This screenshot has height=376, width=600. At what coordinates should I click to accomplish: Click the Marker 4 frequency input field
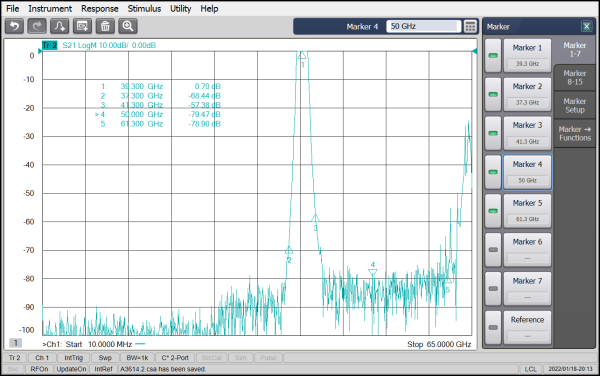click(x=423, y=26)
